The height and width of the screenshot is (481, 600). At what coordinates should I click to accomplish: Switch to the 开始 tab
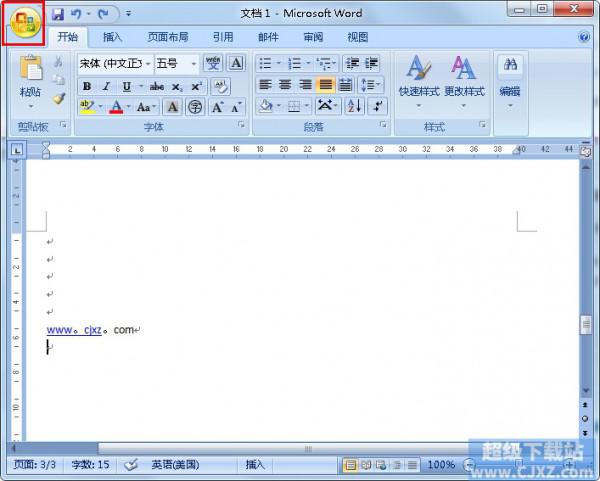68,38
